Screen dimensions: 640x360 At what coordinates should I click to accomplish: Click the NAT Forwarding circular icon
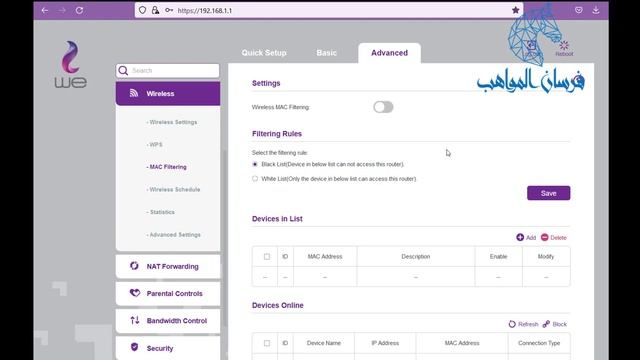pos(134,266)
